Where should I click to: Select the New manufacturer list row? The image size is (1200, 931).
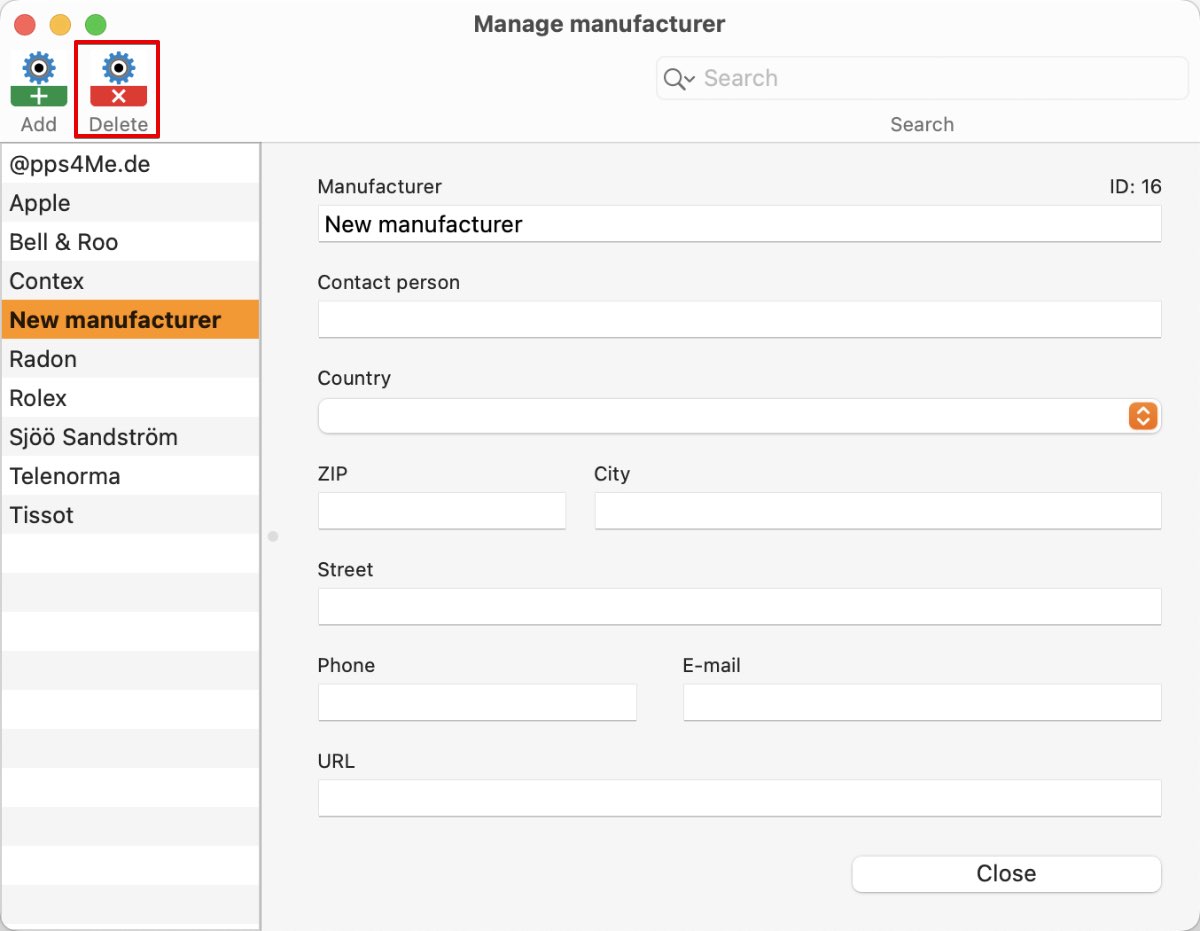(x=130, y=320)
